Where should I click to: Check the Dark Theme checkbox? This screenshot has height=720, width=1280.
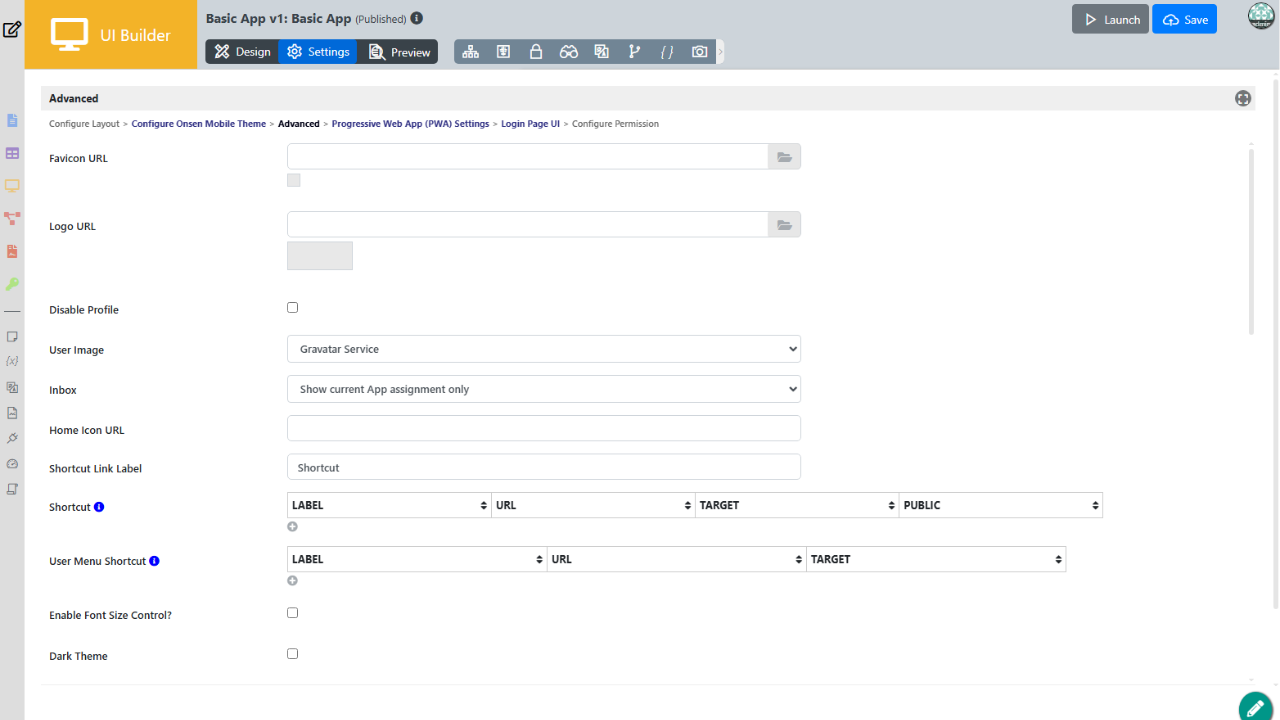coord(293,654)
